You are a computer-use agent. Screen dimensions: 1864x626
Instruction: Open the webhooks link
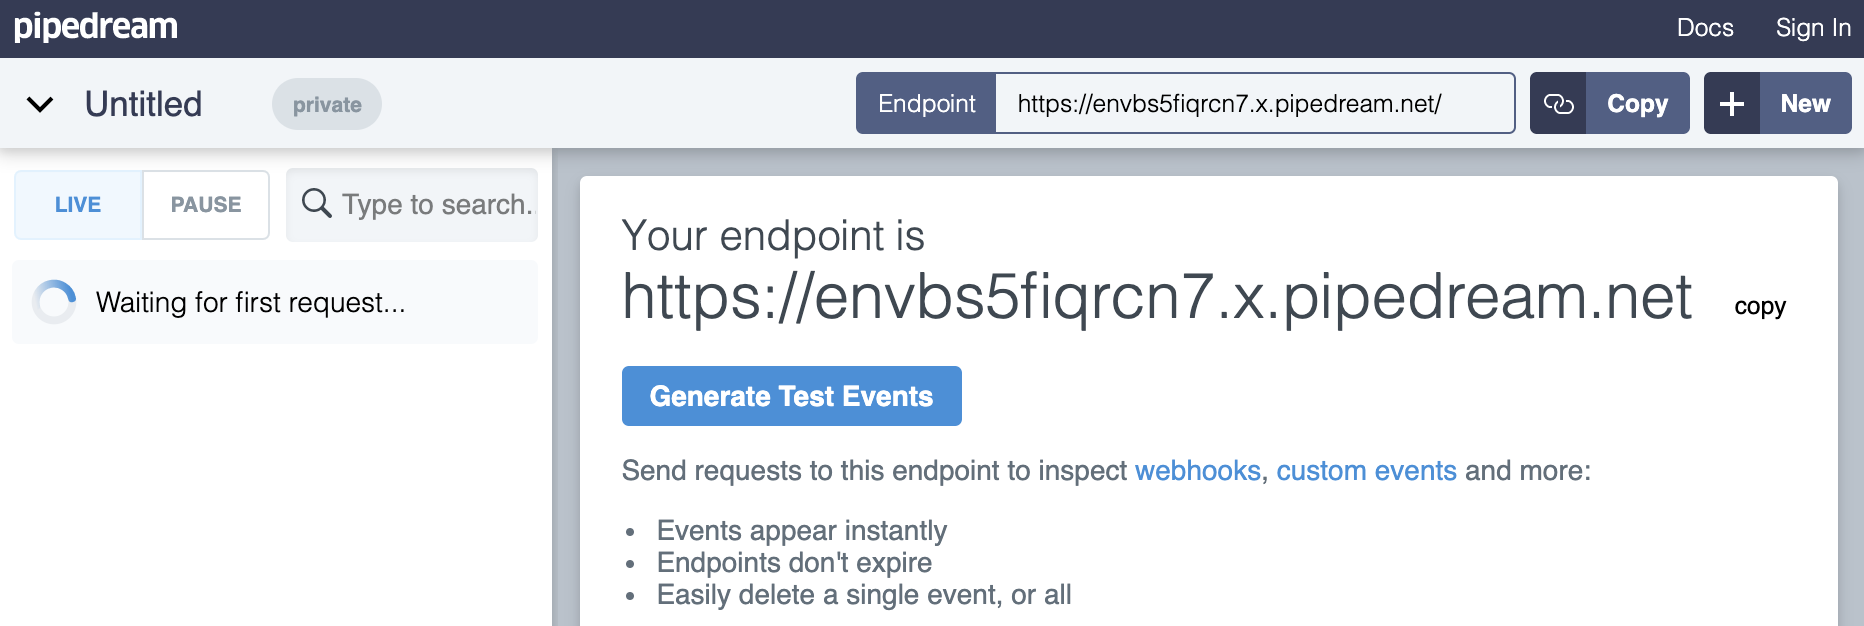click(1197, 471)
